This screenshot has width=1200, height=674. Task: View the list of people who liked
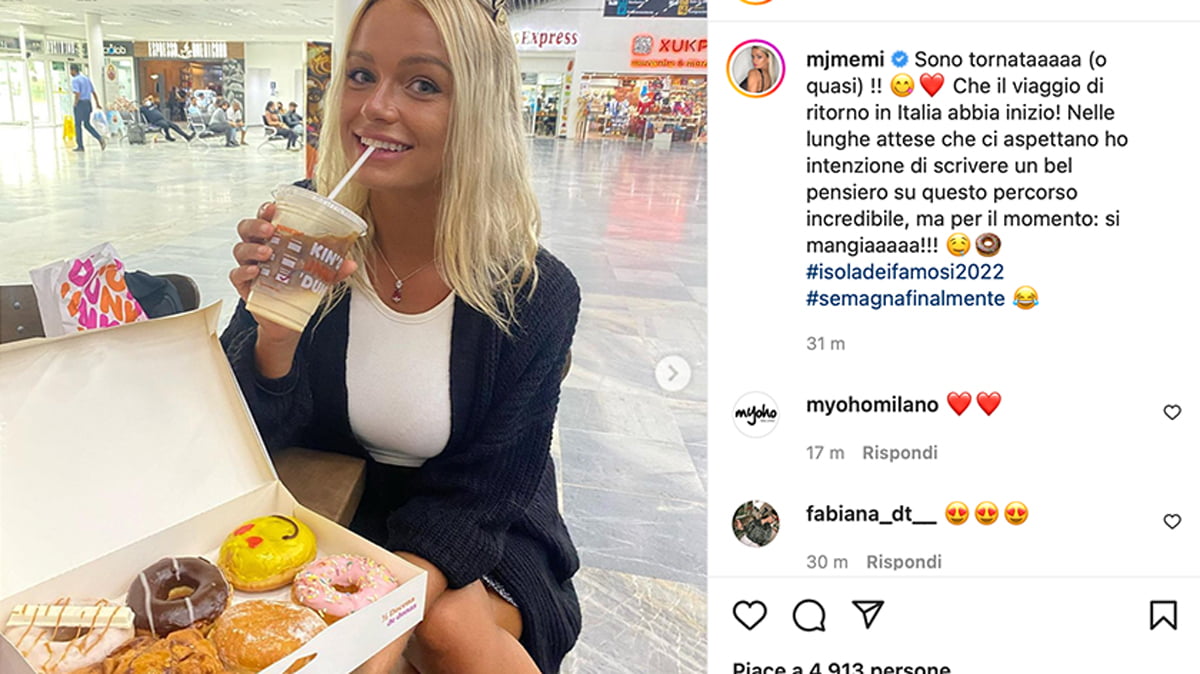point(841,667)
